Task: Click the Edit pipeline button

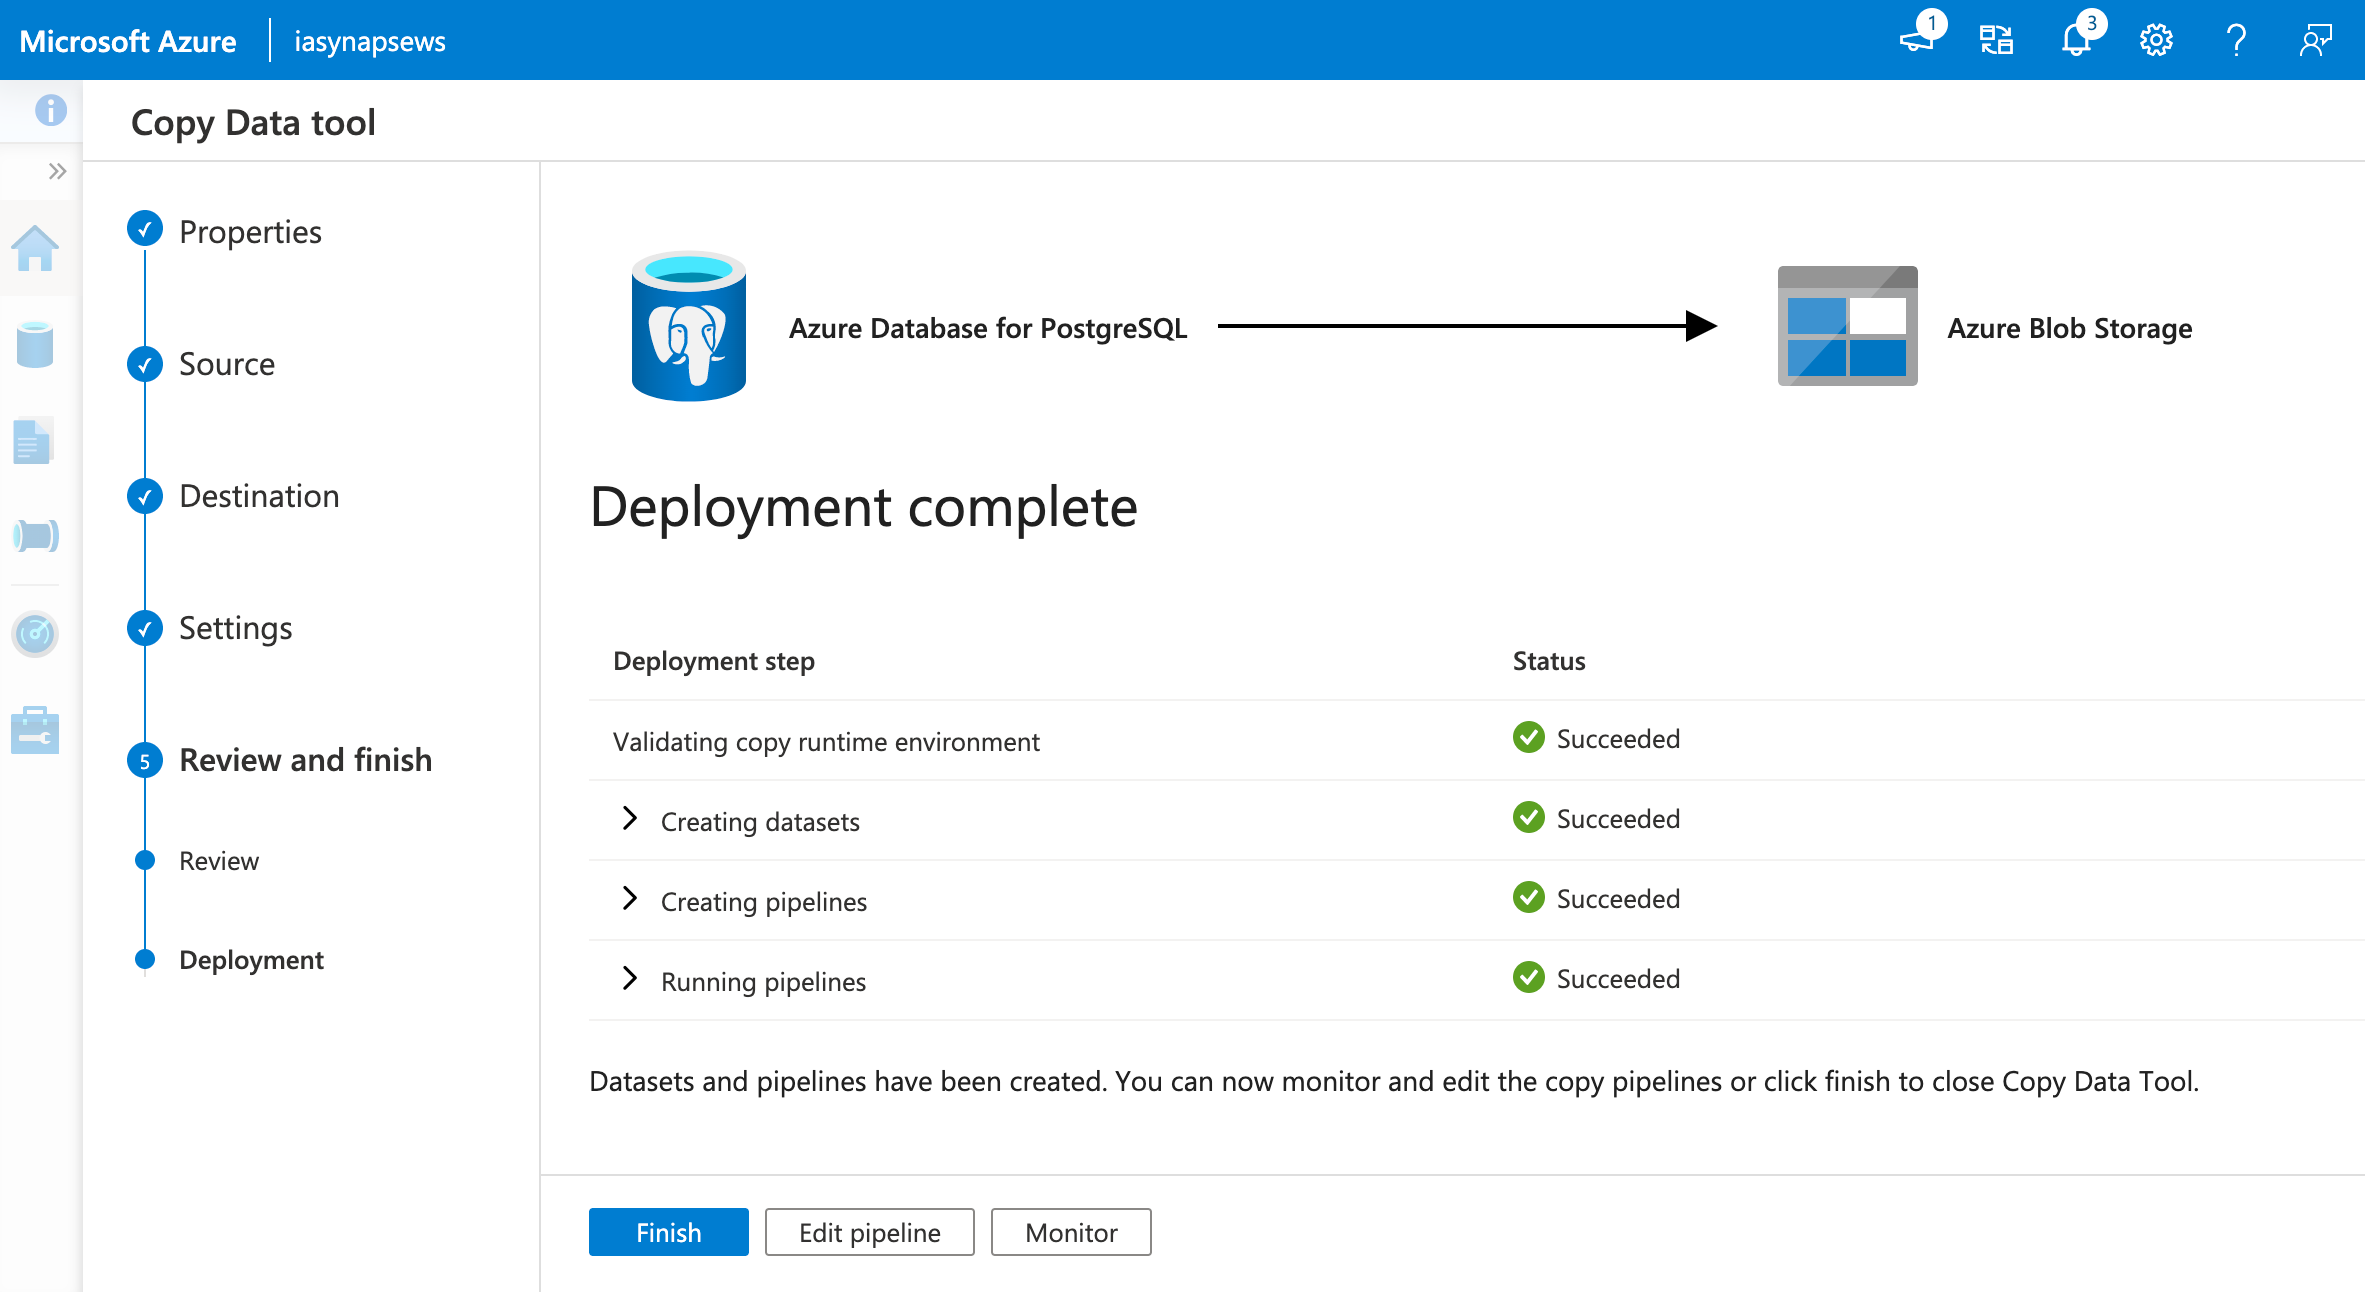Action: click(869, 1232)
